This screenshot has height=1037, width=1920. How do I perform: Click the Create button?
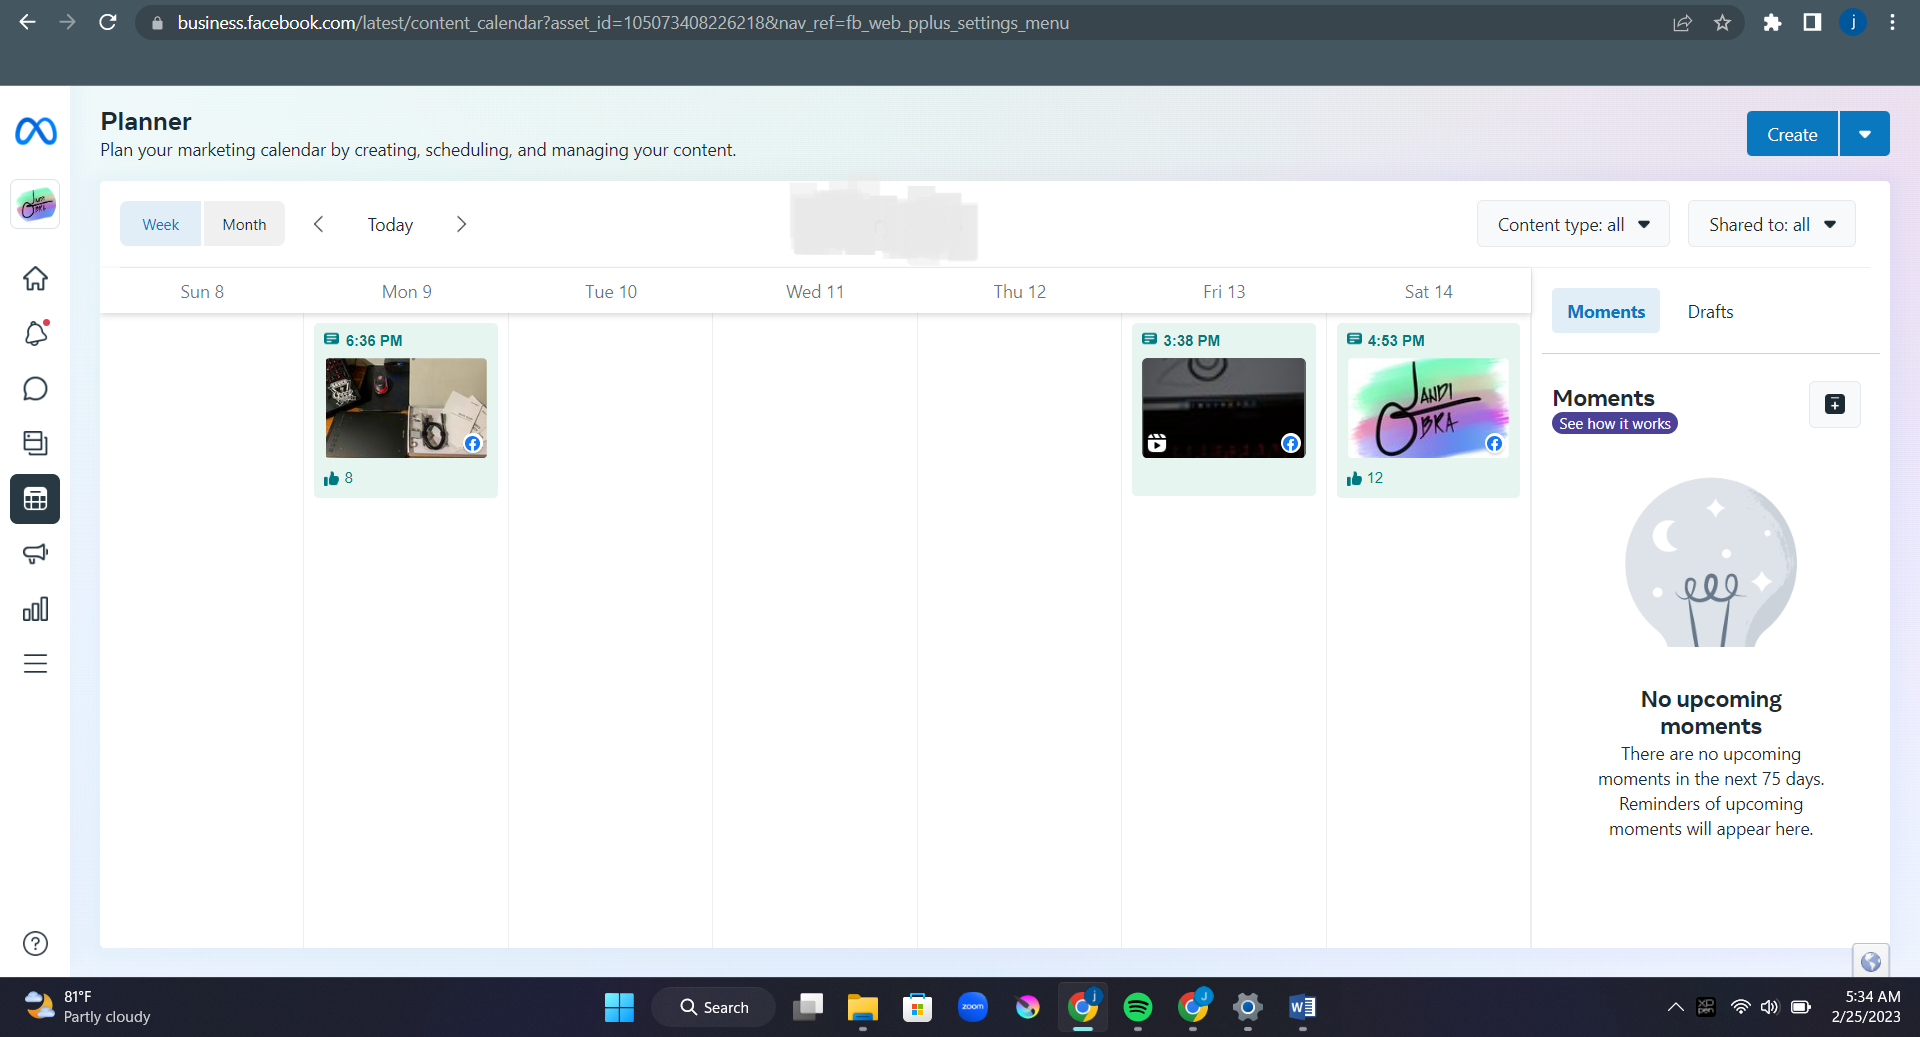tap(1792, 134)
